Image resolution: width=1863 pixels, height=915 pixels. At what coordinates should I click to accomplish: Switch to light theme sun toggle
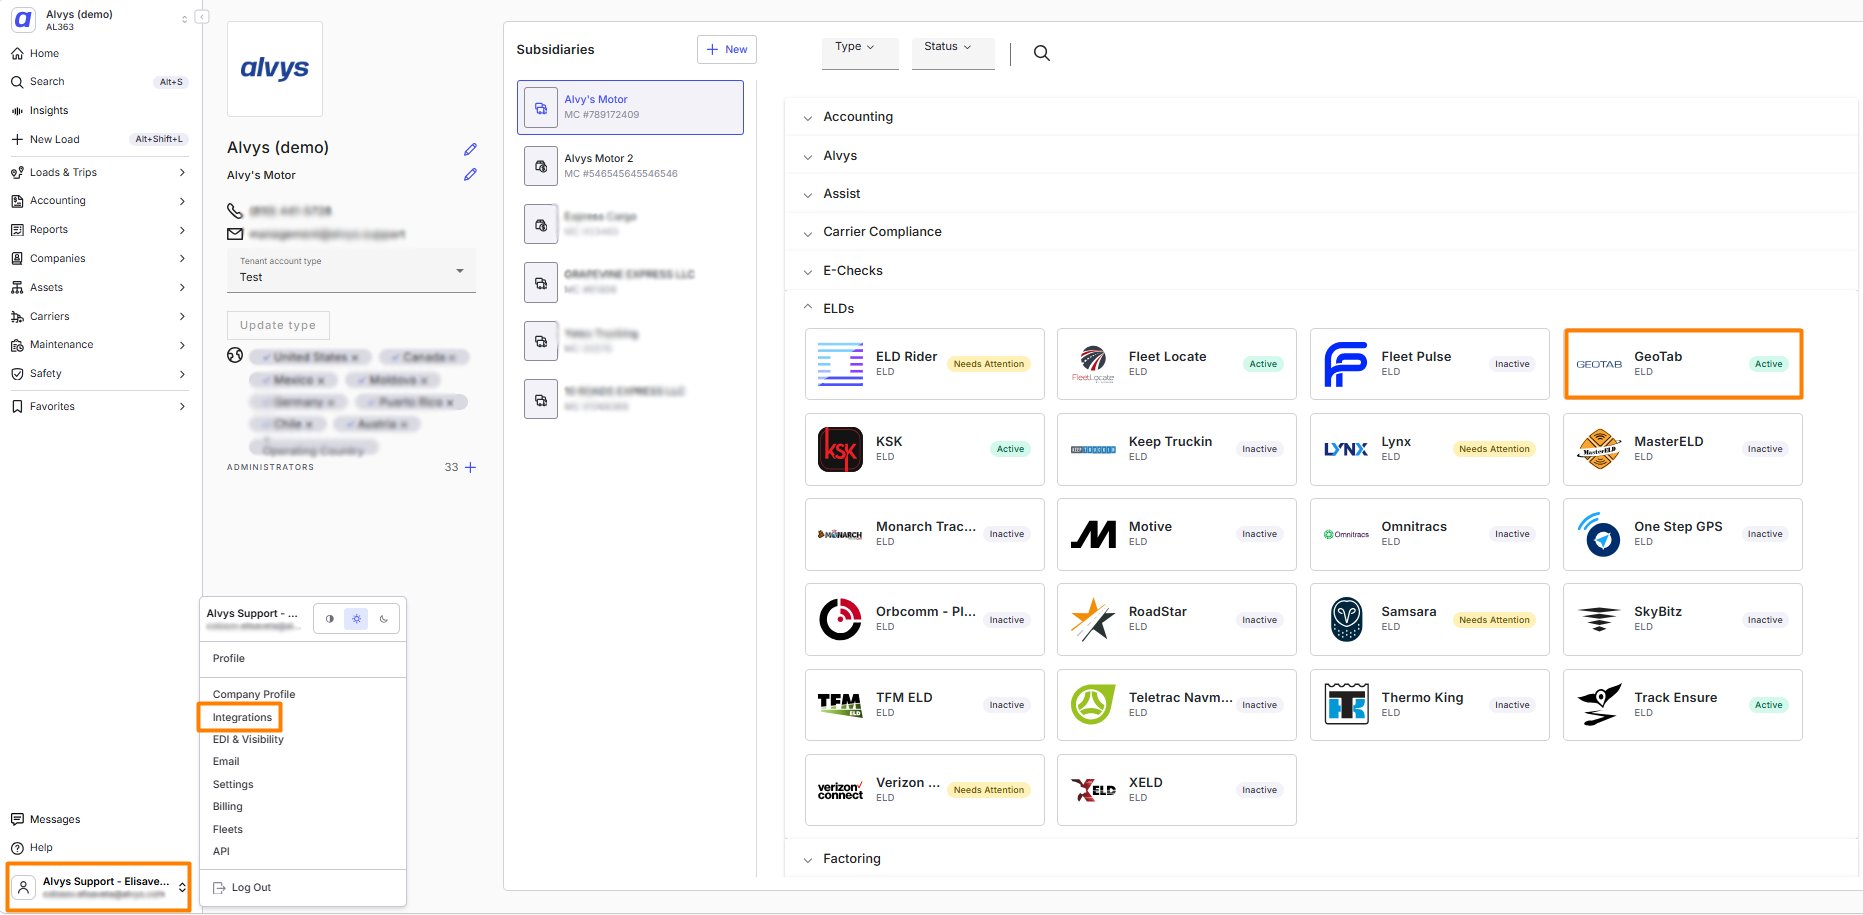(x=357, y=619)
